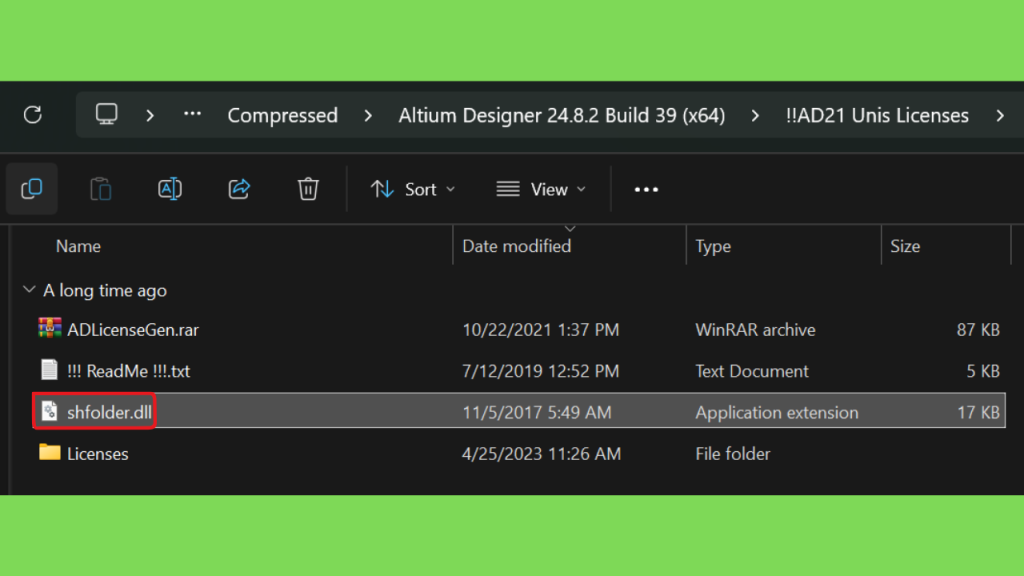
Task: Click the WinRAR archive type cell
Action: (756, 330)
